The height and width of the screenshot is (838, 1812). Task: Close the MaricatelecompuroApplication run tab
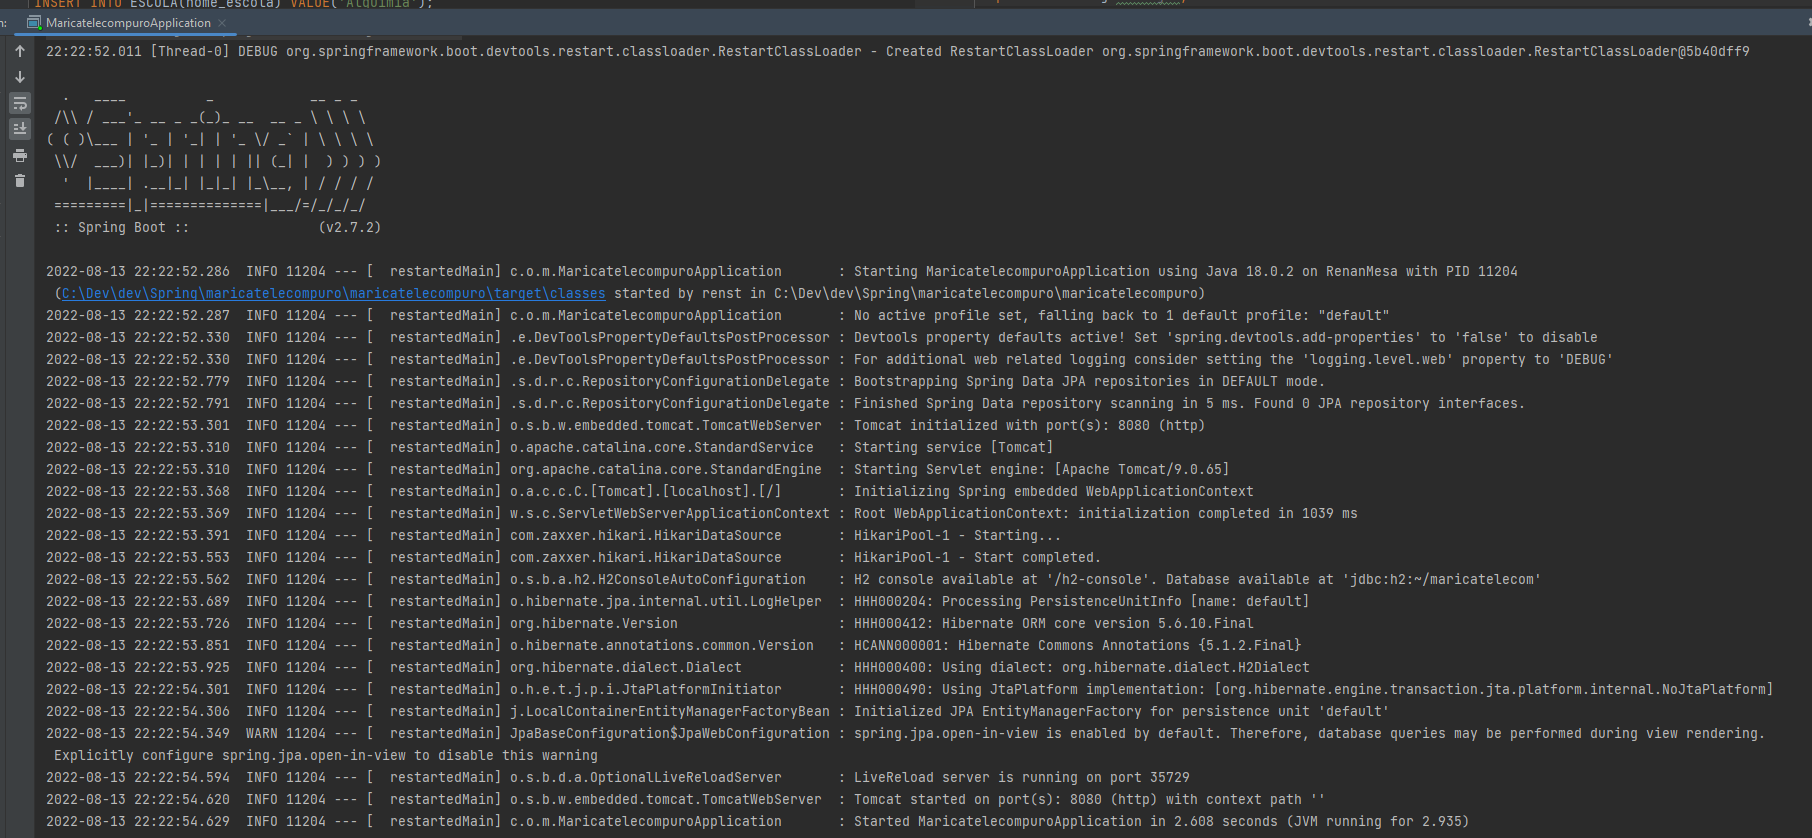[x=222, y=23]
